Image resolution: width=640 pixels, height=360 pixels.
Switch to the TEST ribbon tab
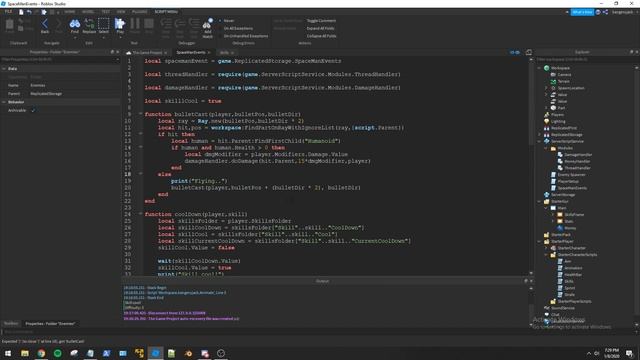(x=105, y=12)
